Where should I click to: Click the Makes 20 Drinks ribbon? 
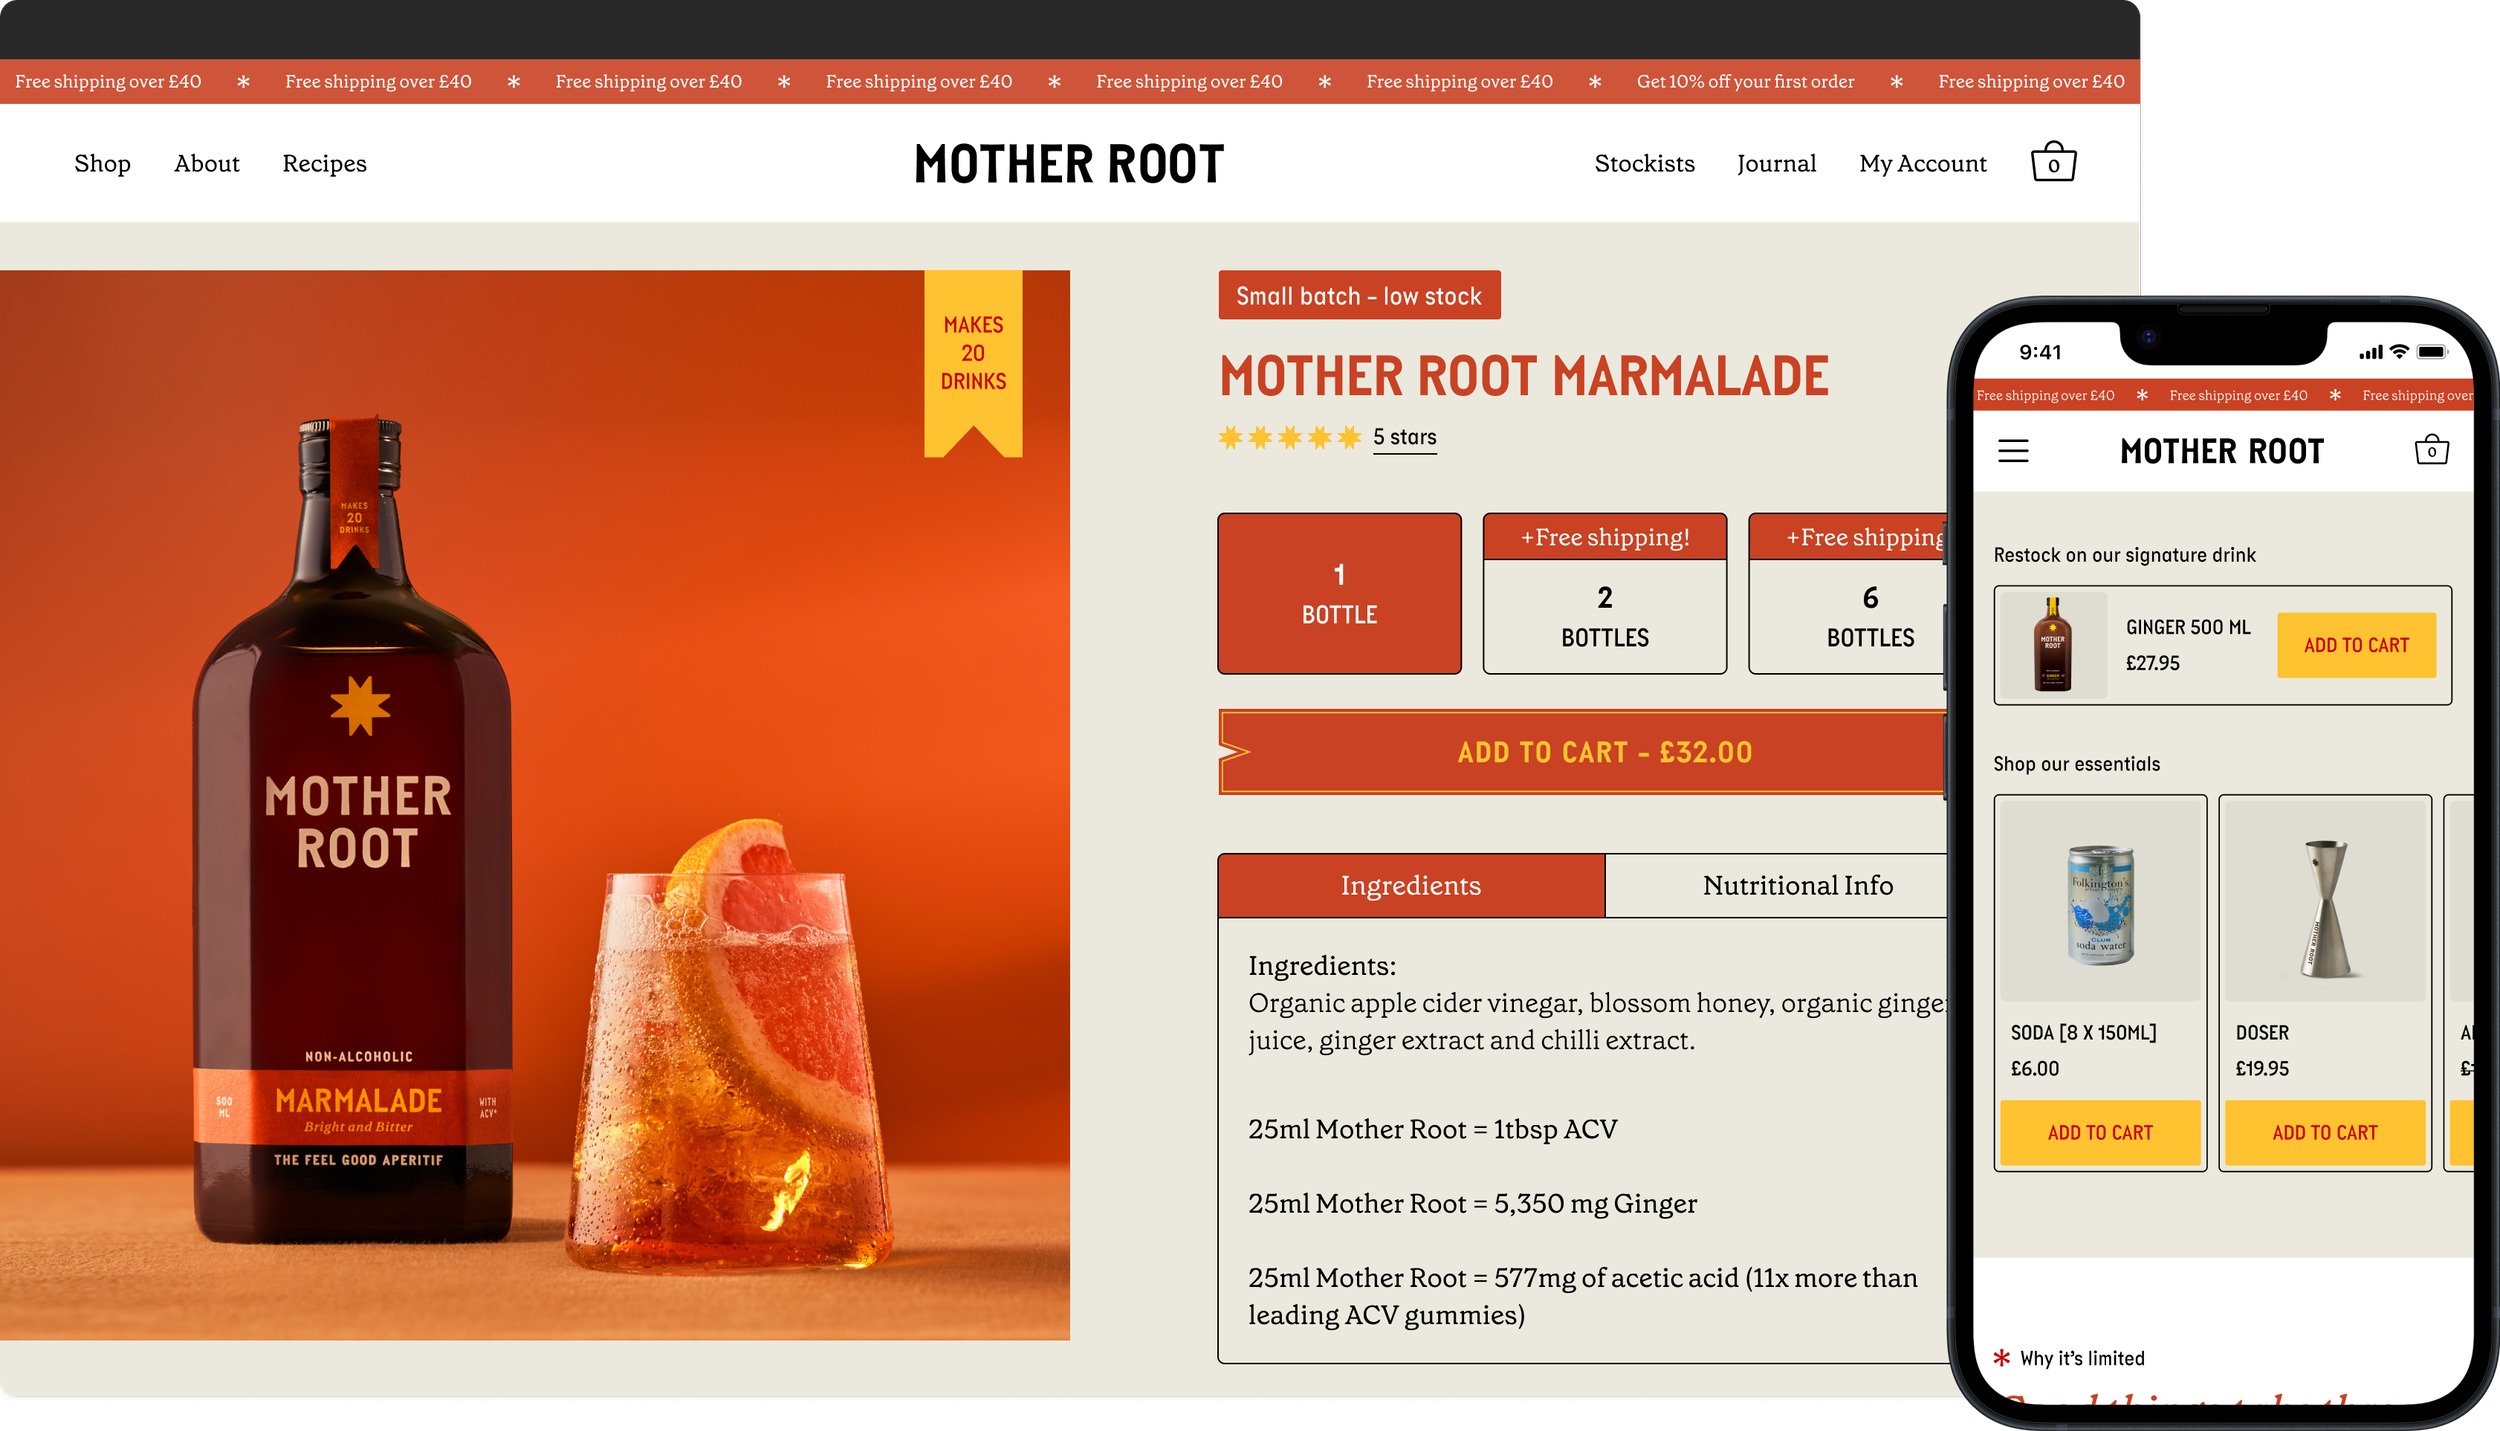click(973, 362)
